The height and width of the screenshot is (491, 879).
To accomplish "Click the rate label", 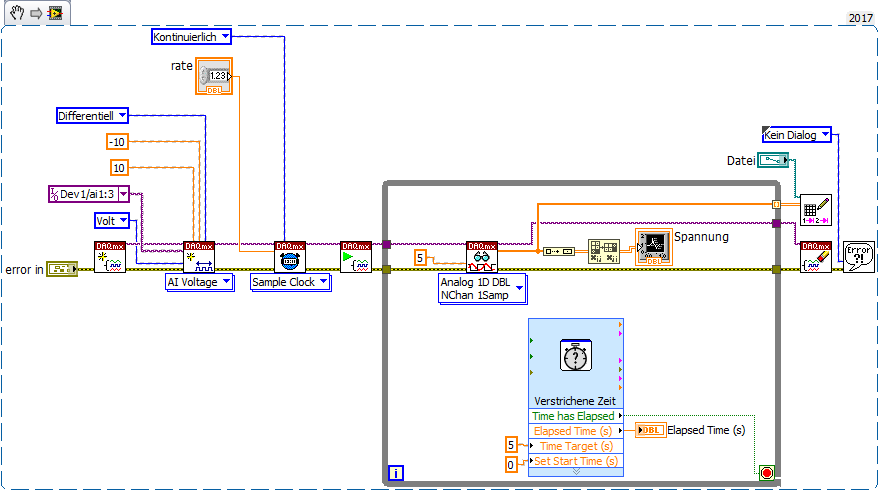I will [182, 66].
